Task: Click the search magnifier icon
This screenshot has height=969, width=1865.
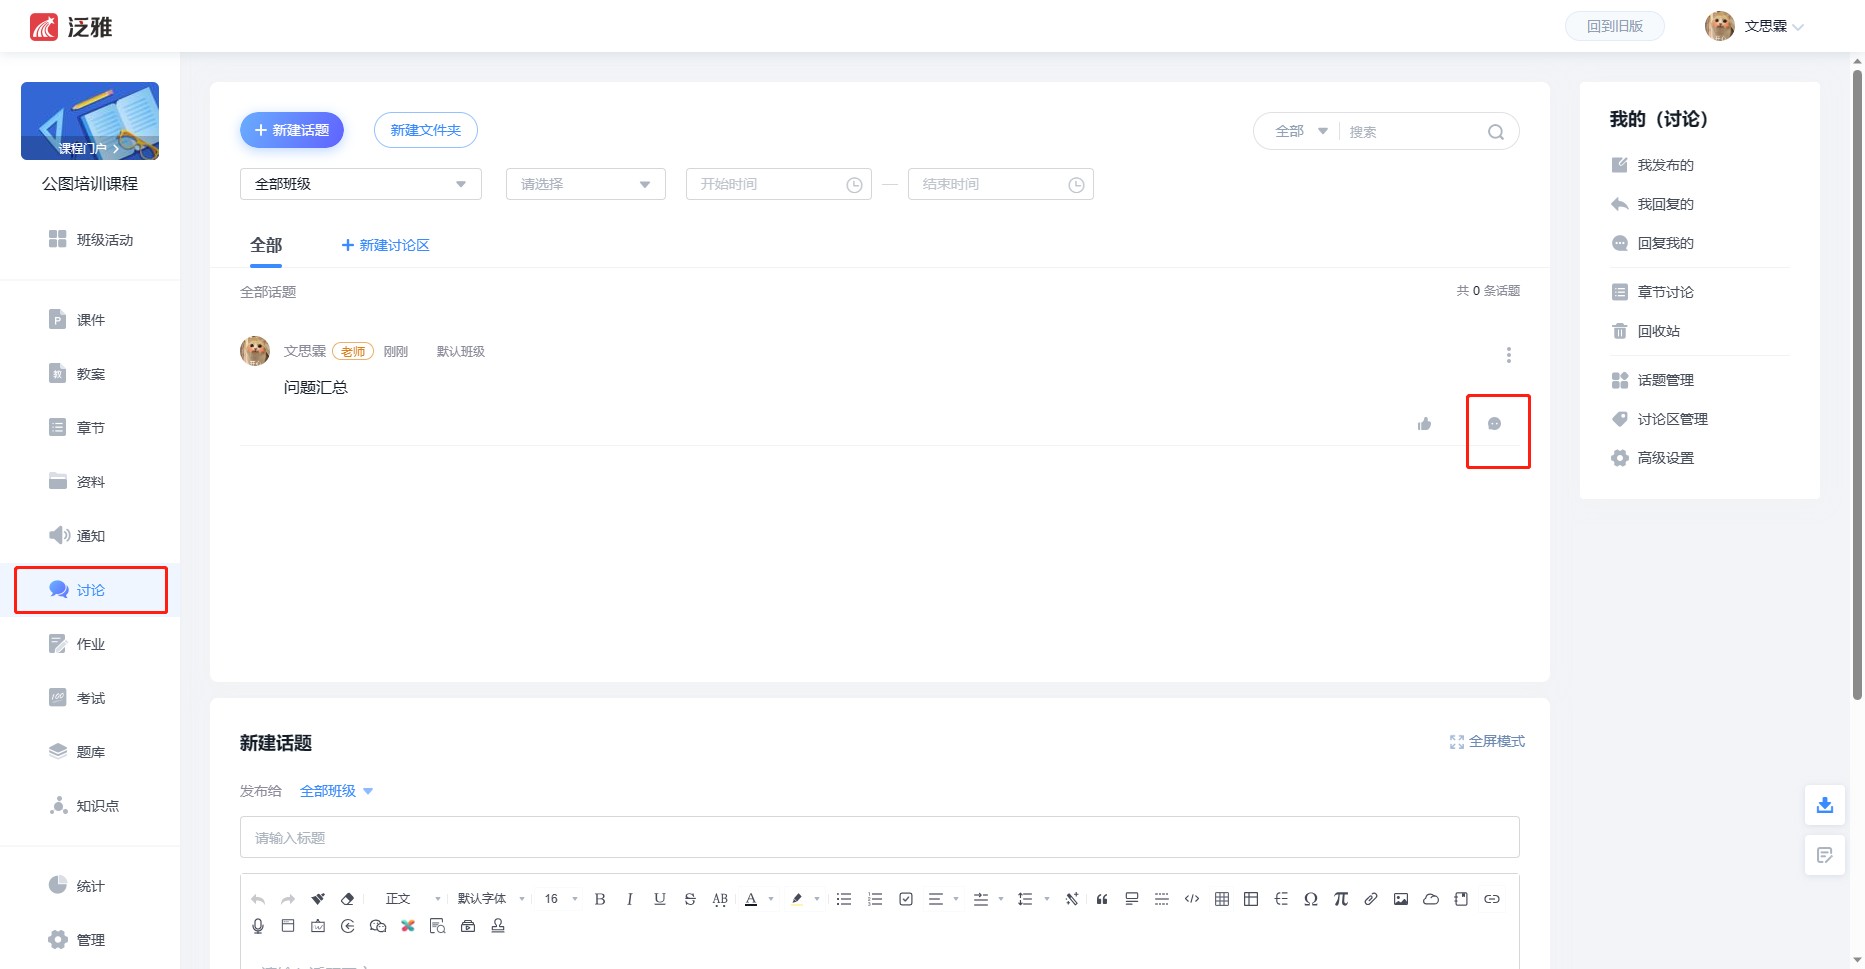Action: point(1496,132)
